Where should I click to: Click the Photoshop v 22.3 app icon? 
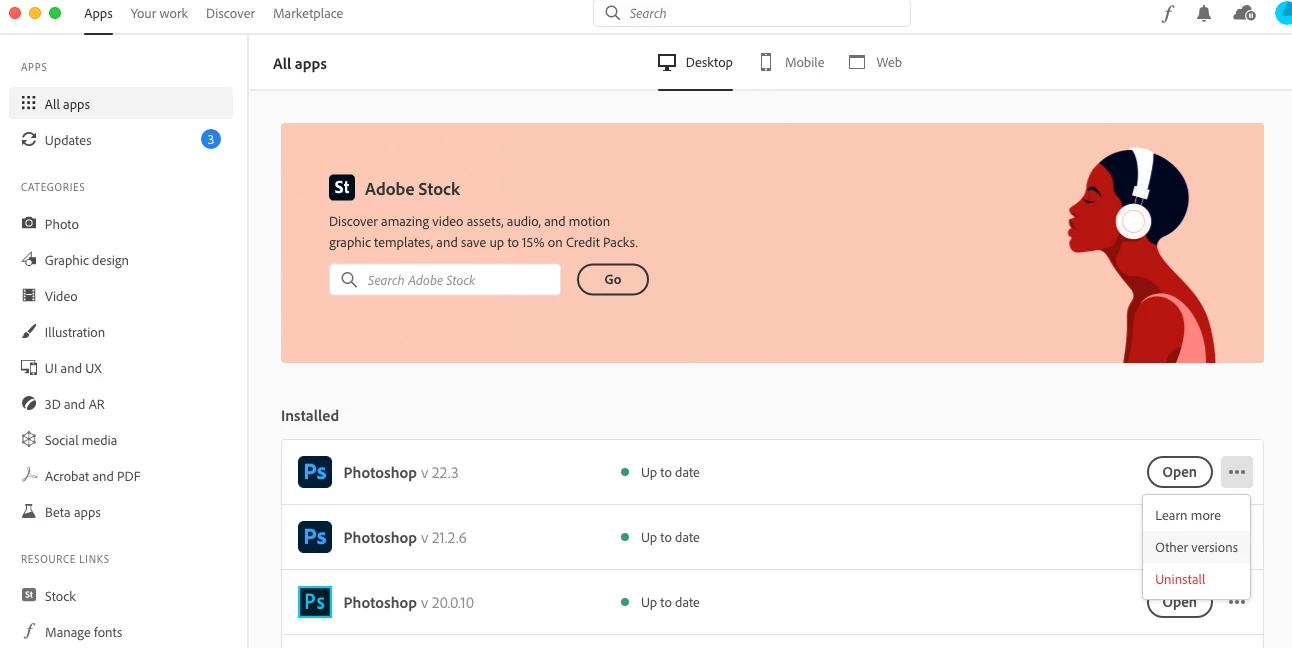[315, 472]
